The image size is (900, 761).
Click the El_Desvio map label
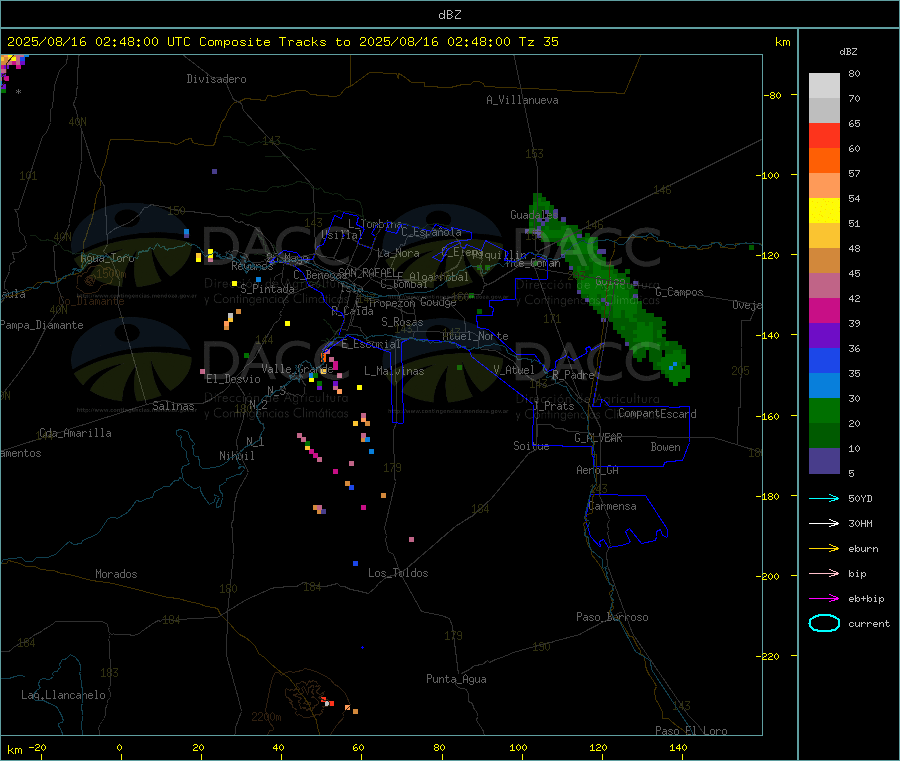point(233,379)
